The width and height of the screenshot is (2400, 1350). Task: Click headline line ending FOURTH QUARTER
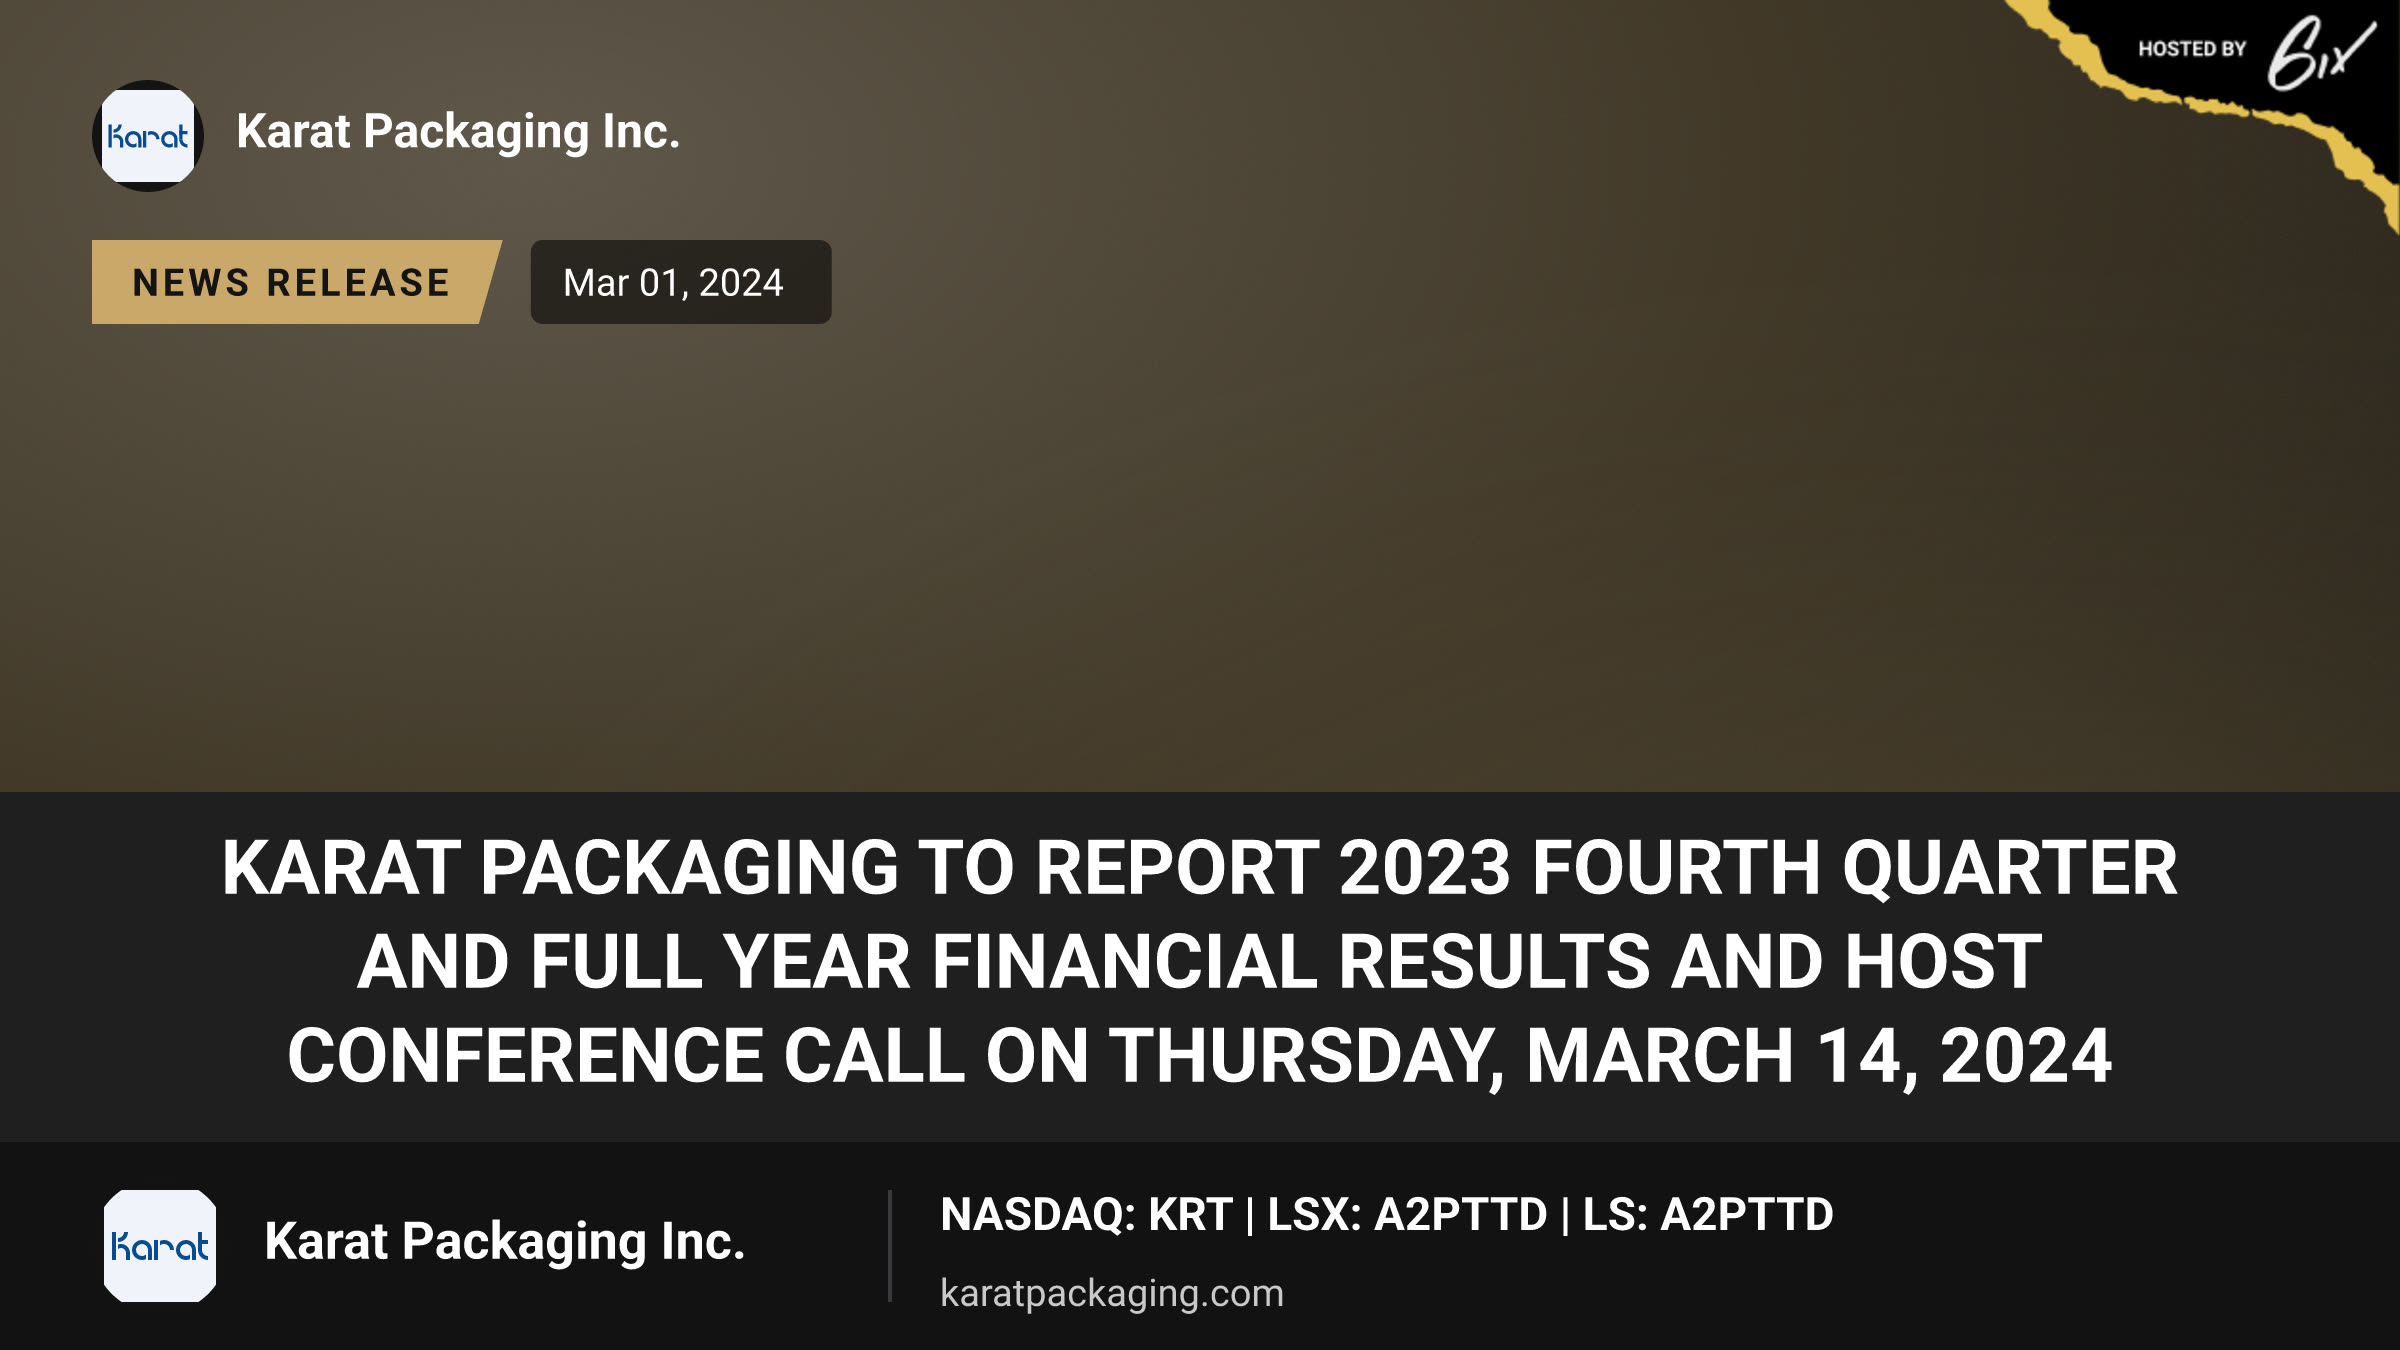(x=1200, y=868)
